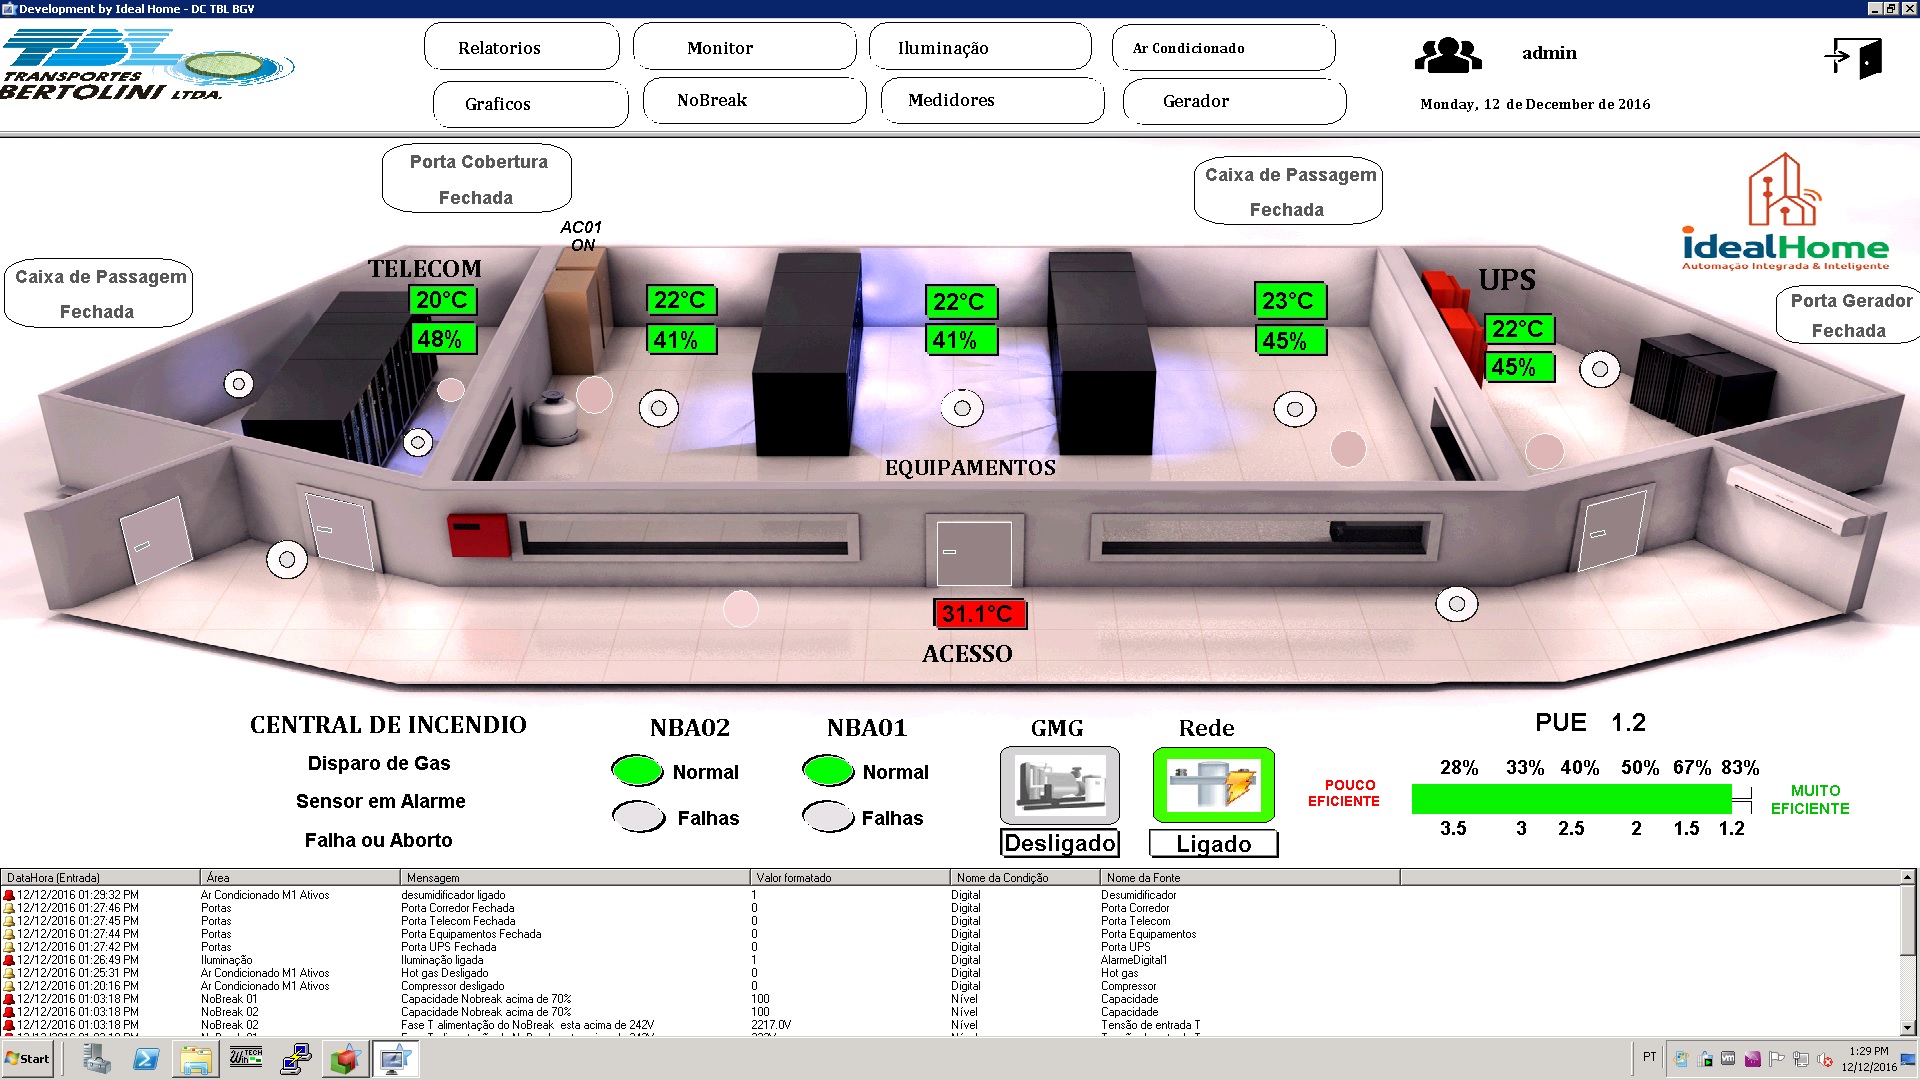Click the GMG generator icon

(x=1060, y=785)
